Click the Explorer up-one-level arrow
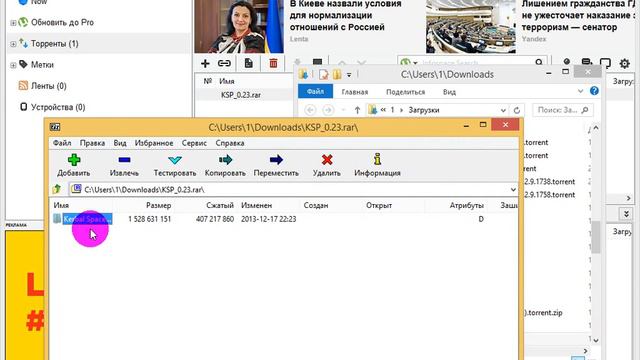Image resolution: width=640 pixels, height=360 pixels. tap(357, 110)
